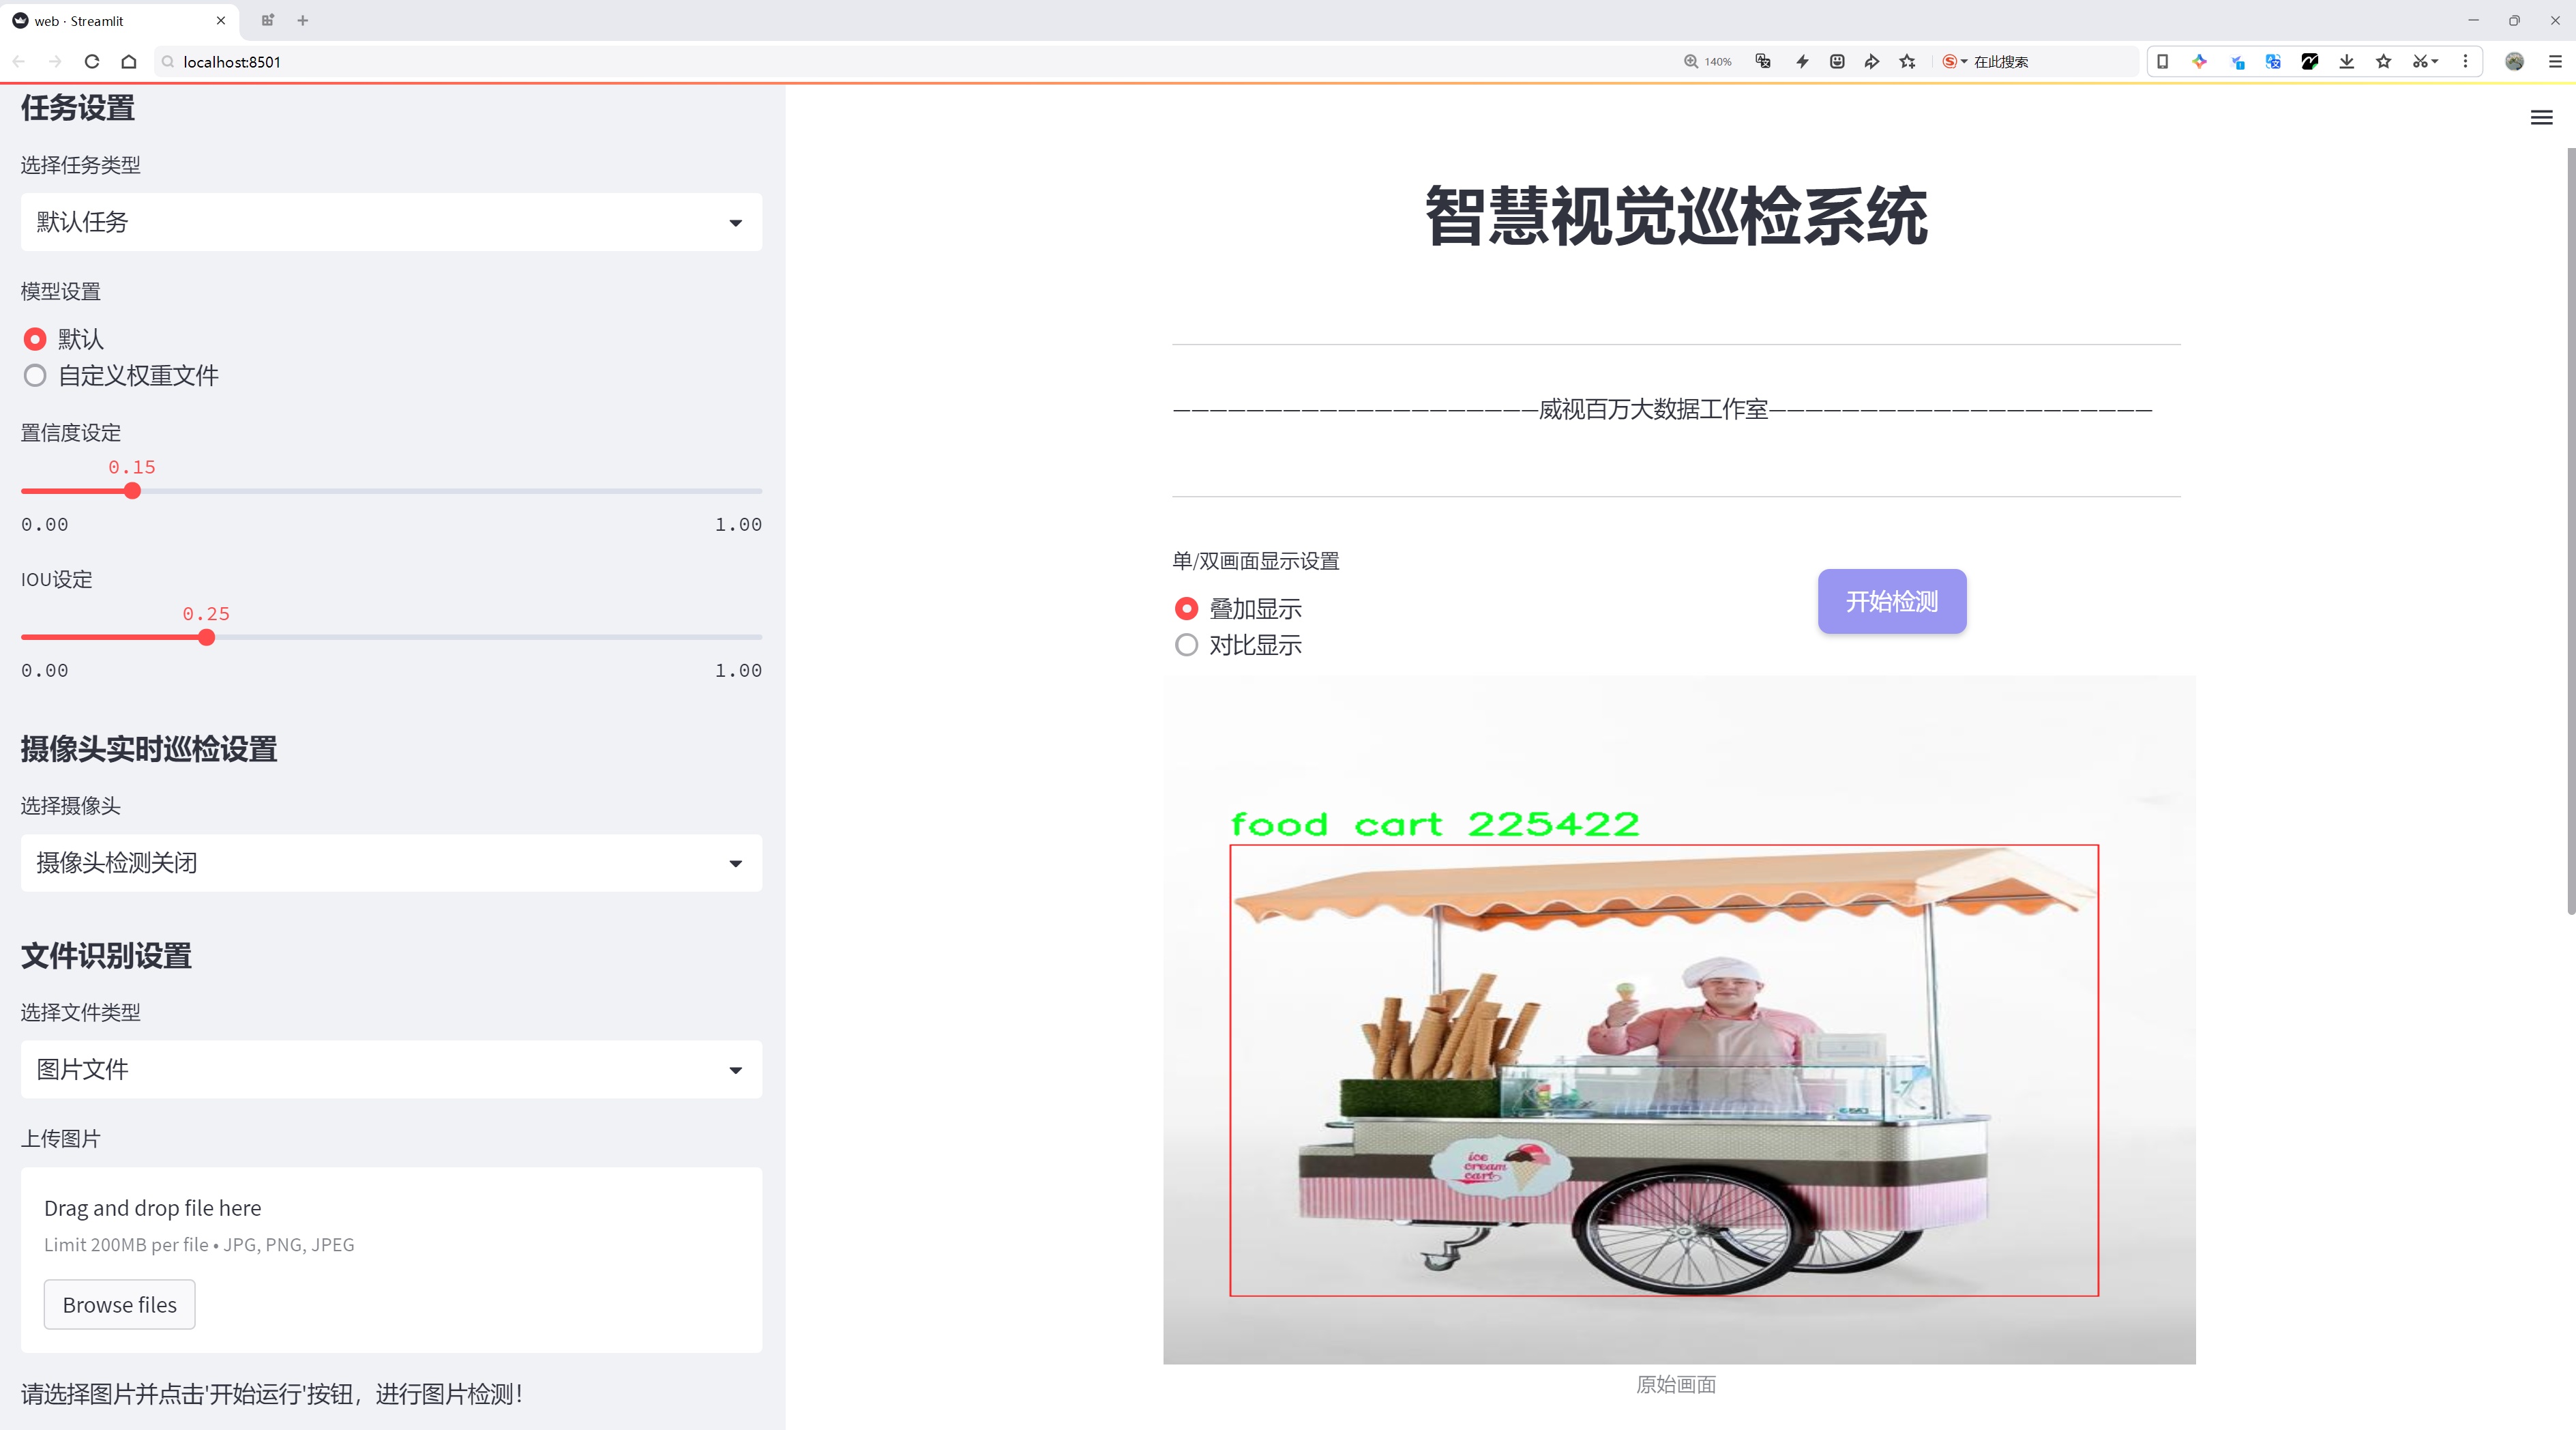Expand the 图片文件 file type dropdown
Screen dimensions: 2576x1430
[x=391, y=1070]
